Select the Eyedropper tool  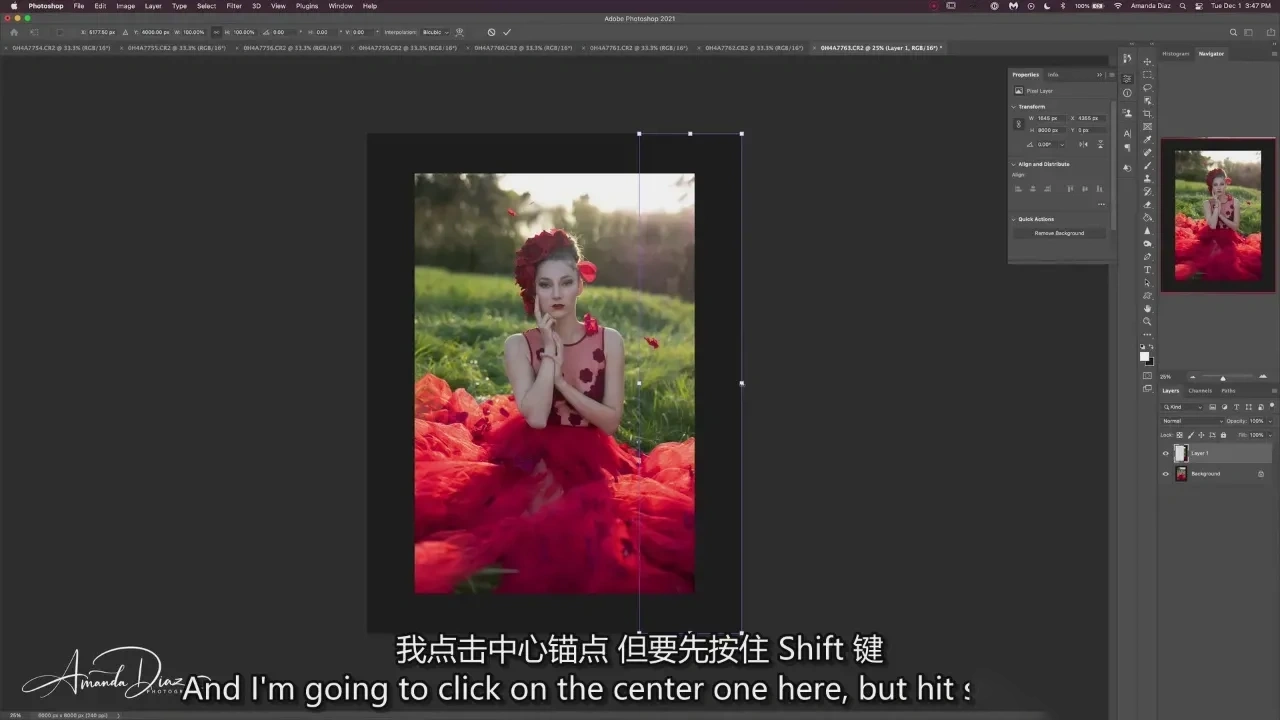(1147, 140)
